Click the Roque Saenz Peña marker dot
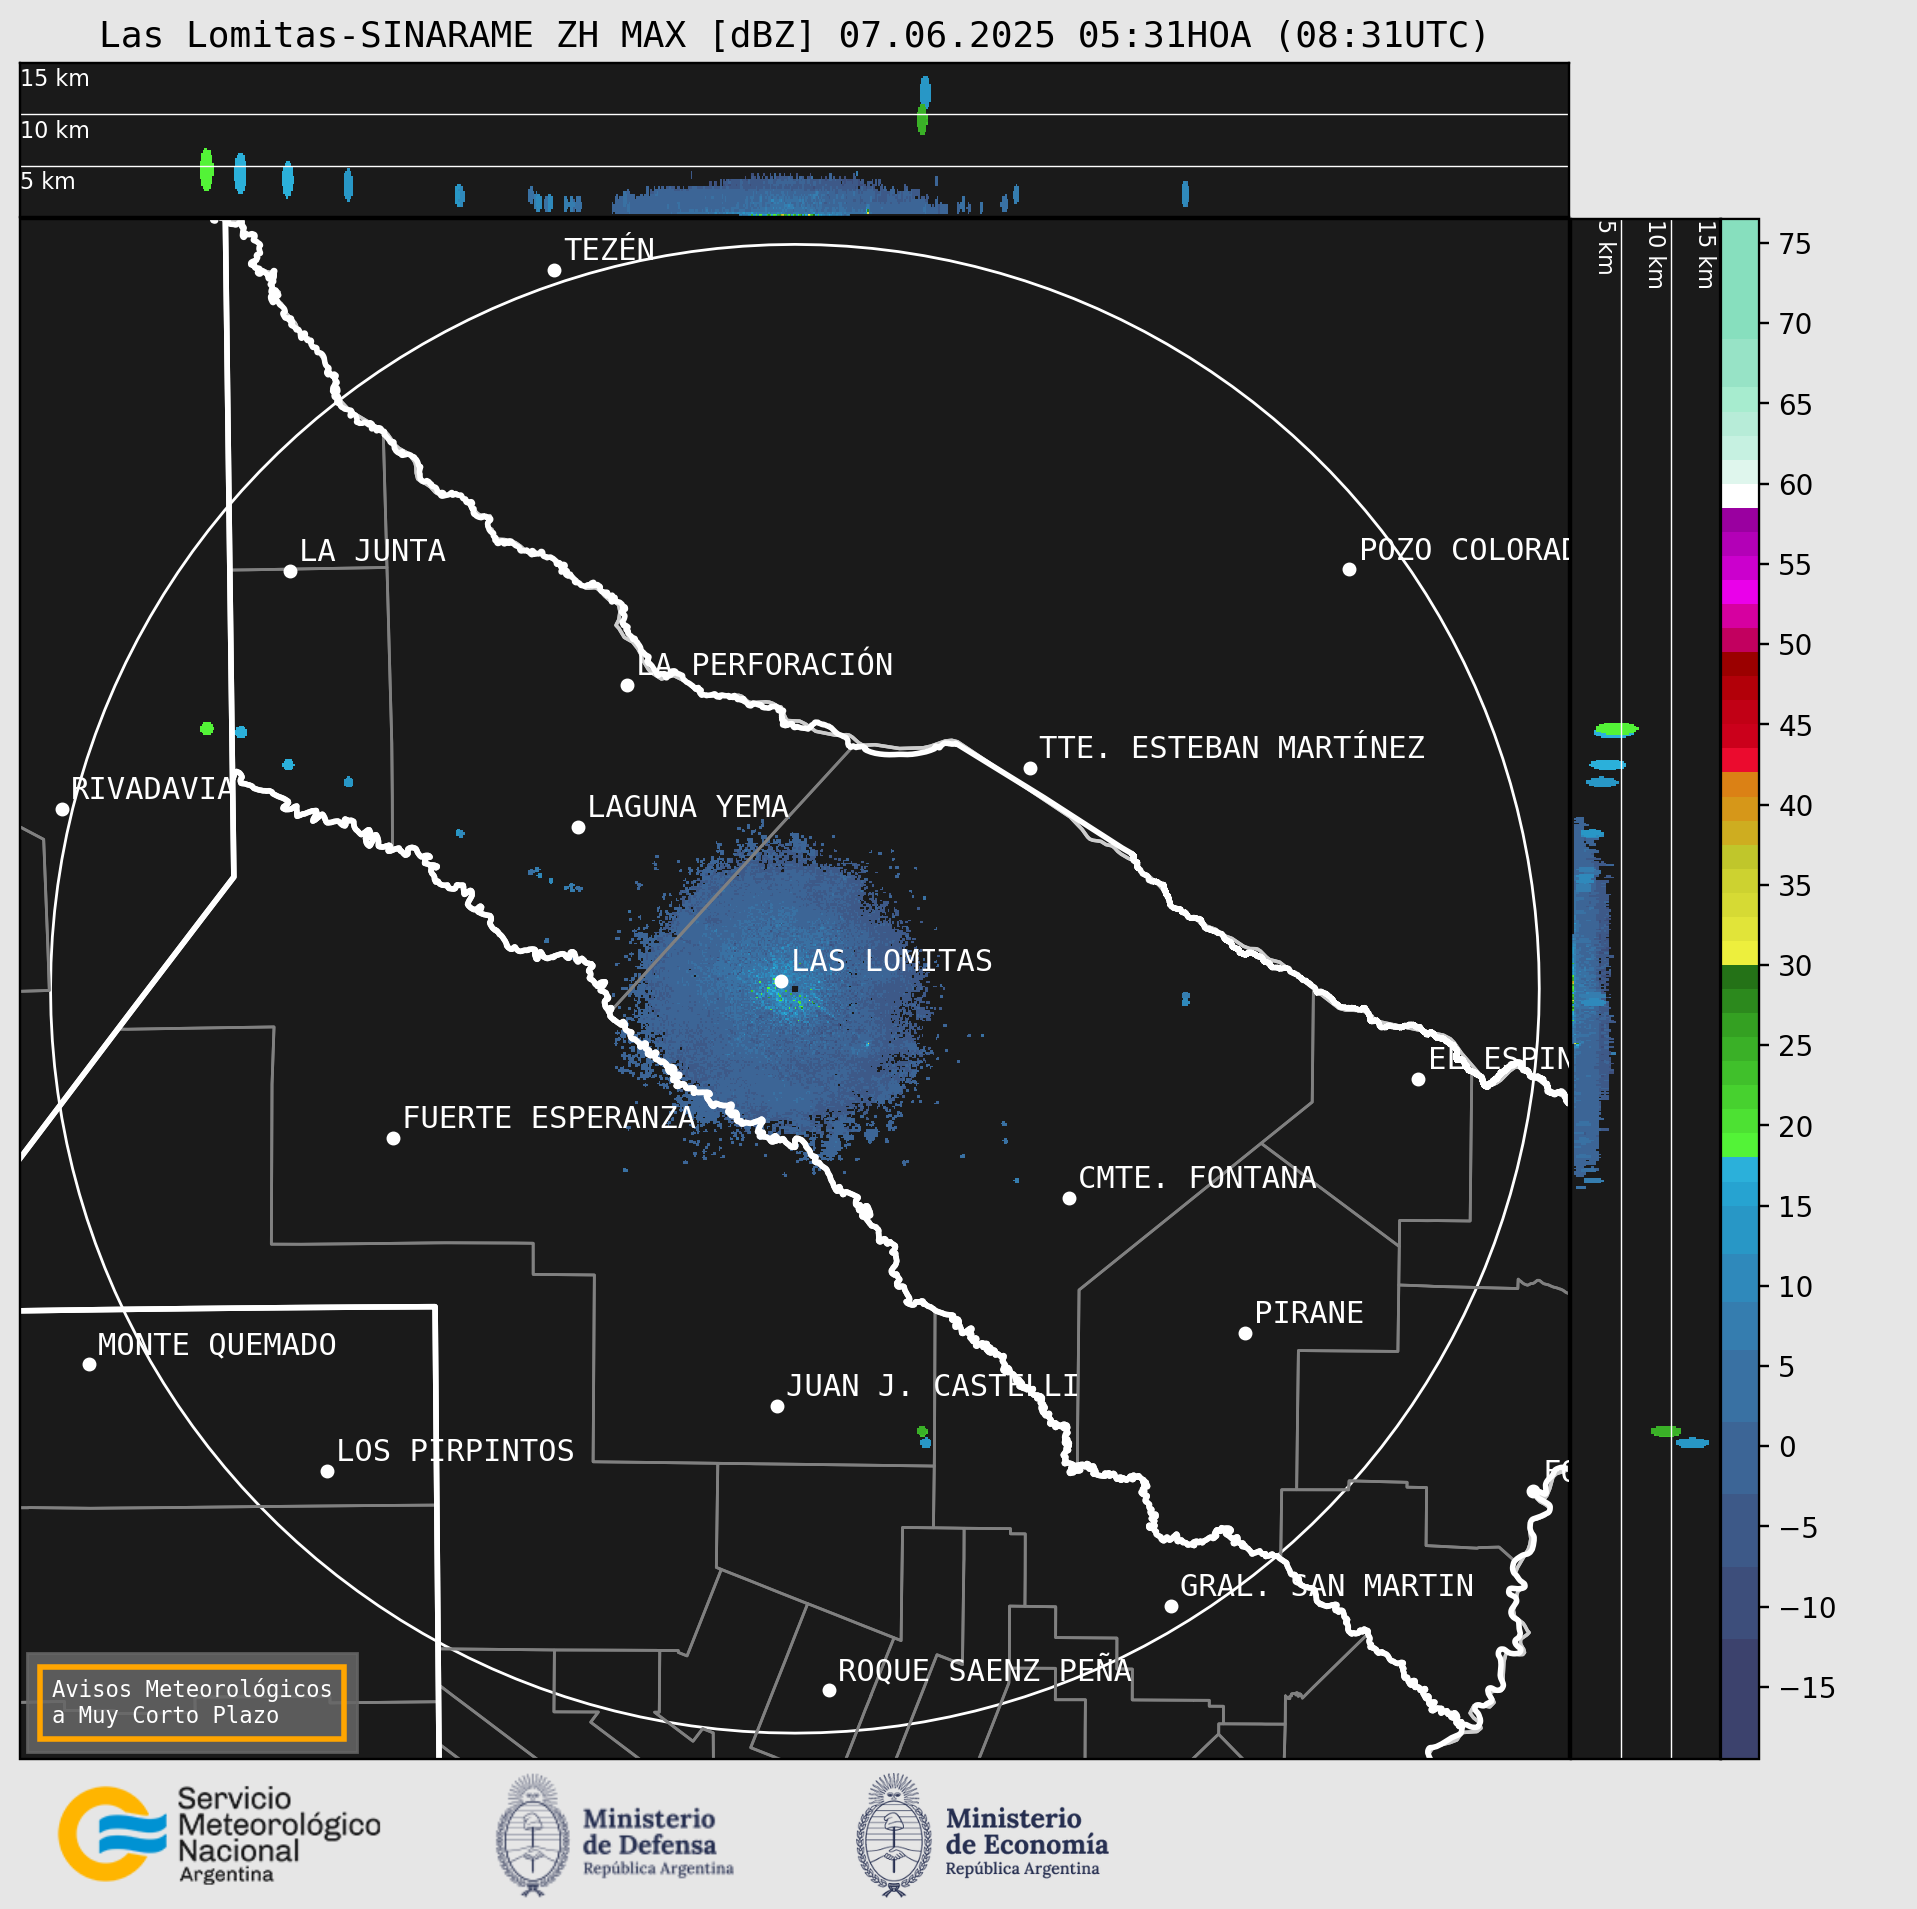Viewport: 1917px width, 1909px height. coord(829,1690)
